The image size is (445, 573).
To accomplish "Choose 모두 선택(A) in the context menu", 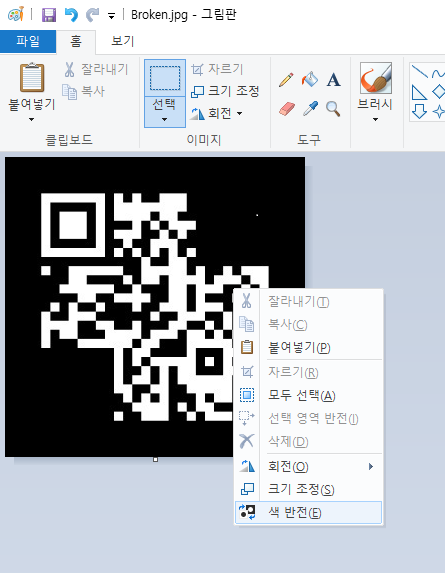I will pyautogui.click(x=309, y=395).
